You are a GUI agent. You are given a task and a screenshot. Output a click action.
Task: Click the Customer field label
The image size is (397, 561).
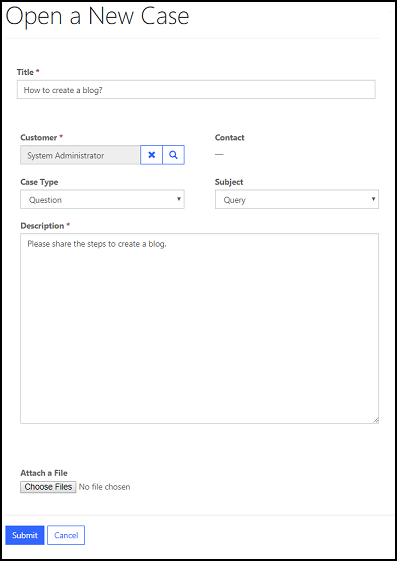[x=39, y=137]
